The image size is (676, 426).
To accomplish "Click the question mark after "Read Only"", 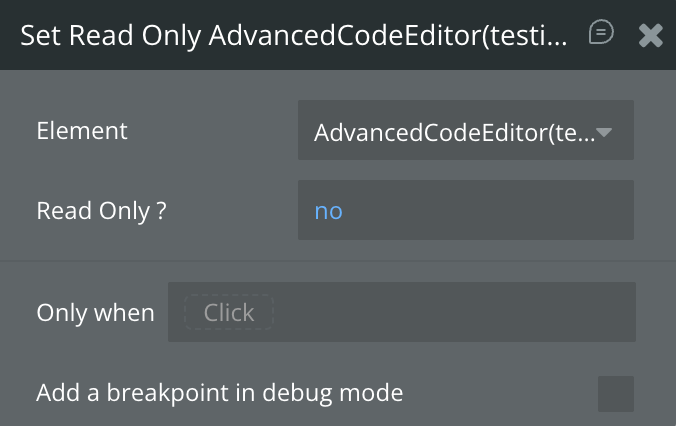I will (160, 211).
